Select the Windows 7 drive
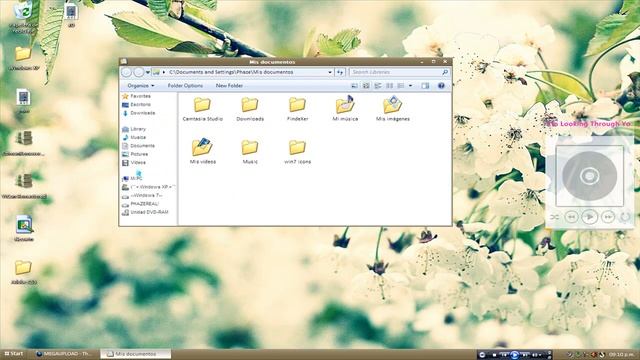Image resolution: width=640 pixels, height=360 pixels. tap(142, 196)
